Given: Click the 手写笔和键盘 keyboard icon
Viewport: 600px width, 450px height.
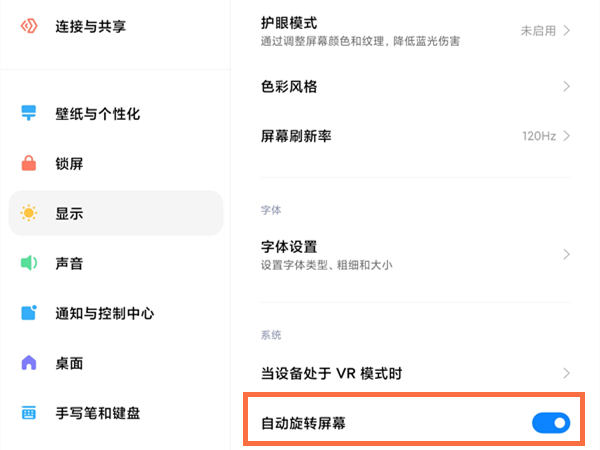Looking at the screenshot, I should (30, 412).
